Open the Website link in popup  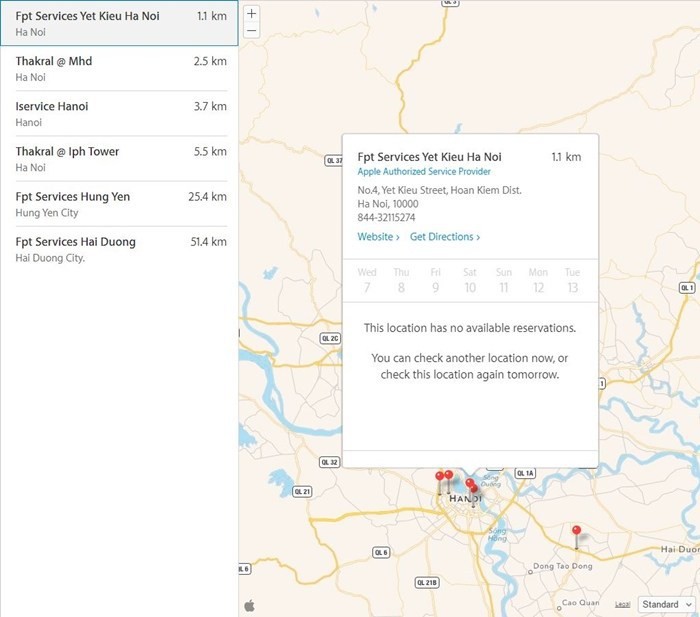pos(378,237)
